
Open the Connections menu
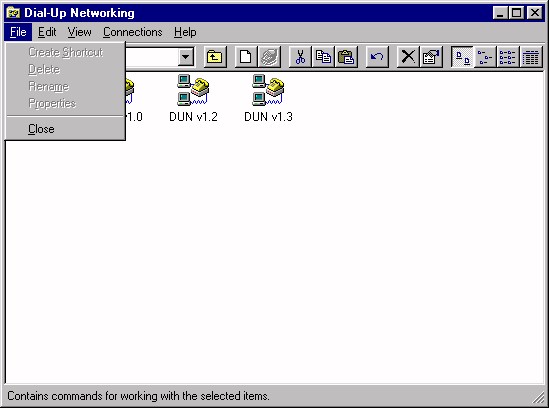(133, 32)
